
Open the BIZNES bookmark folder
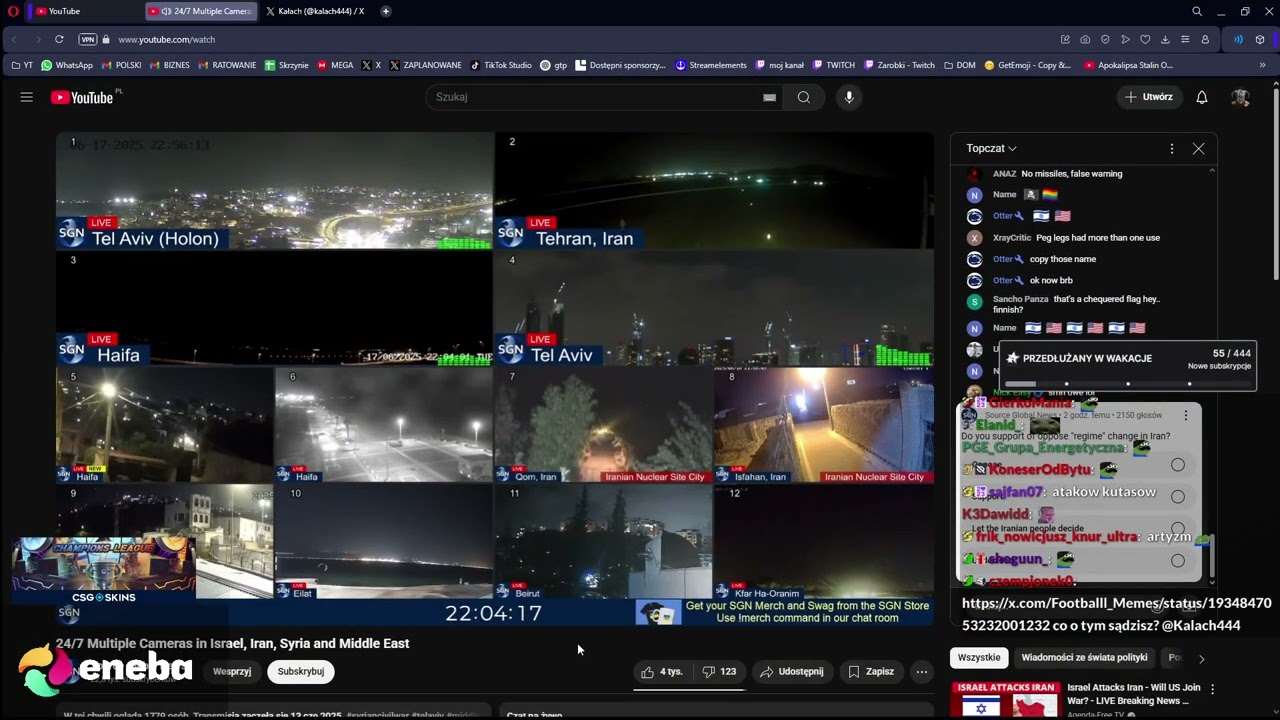tap(170, 65)
